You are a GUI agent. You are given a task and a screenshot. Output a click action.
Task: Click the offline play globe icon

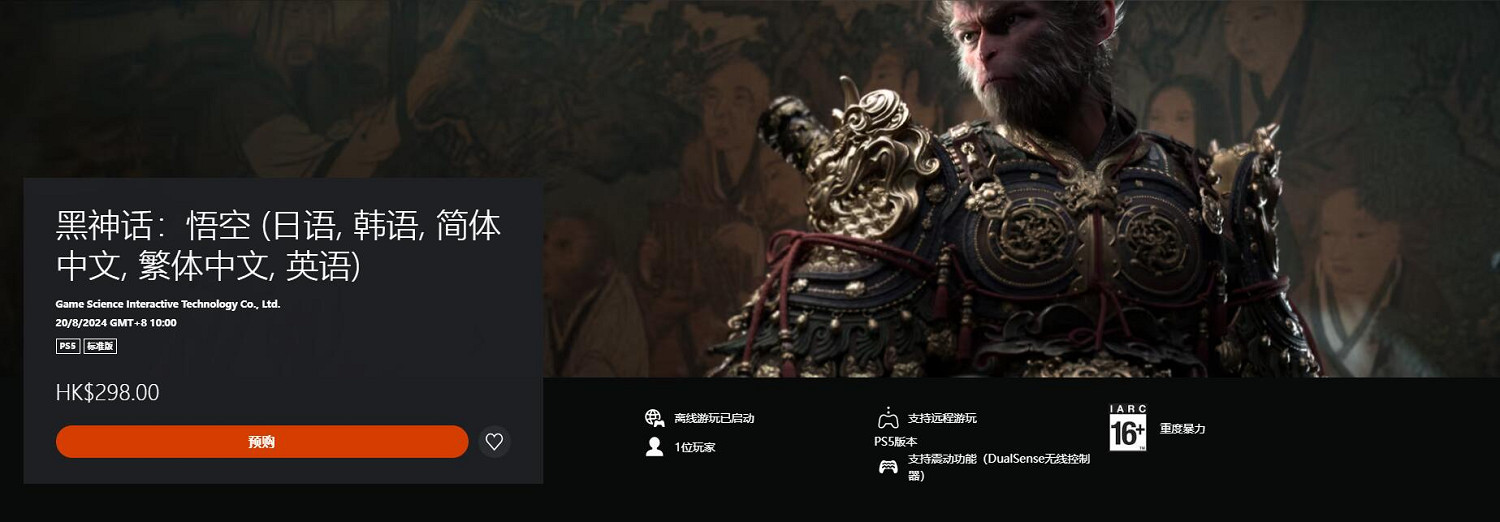[x=655, y=418]
